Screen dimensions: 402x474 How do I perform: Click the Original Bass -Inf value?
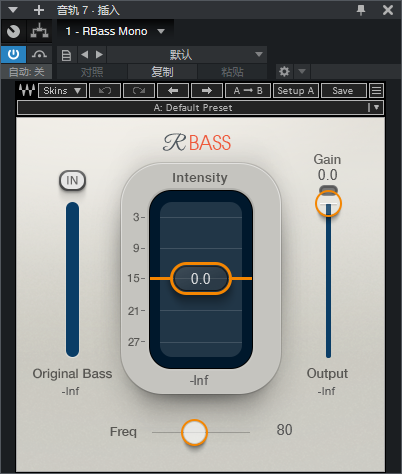70,391
